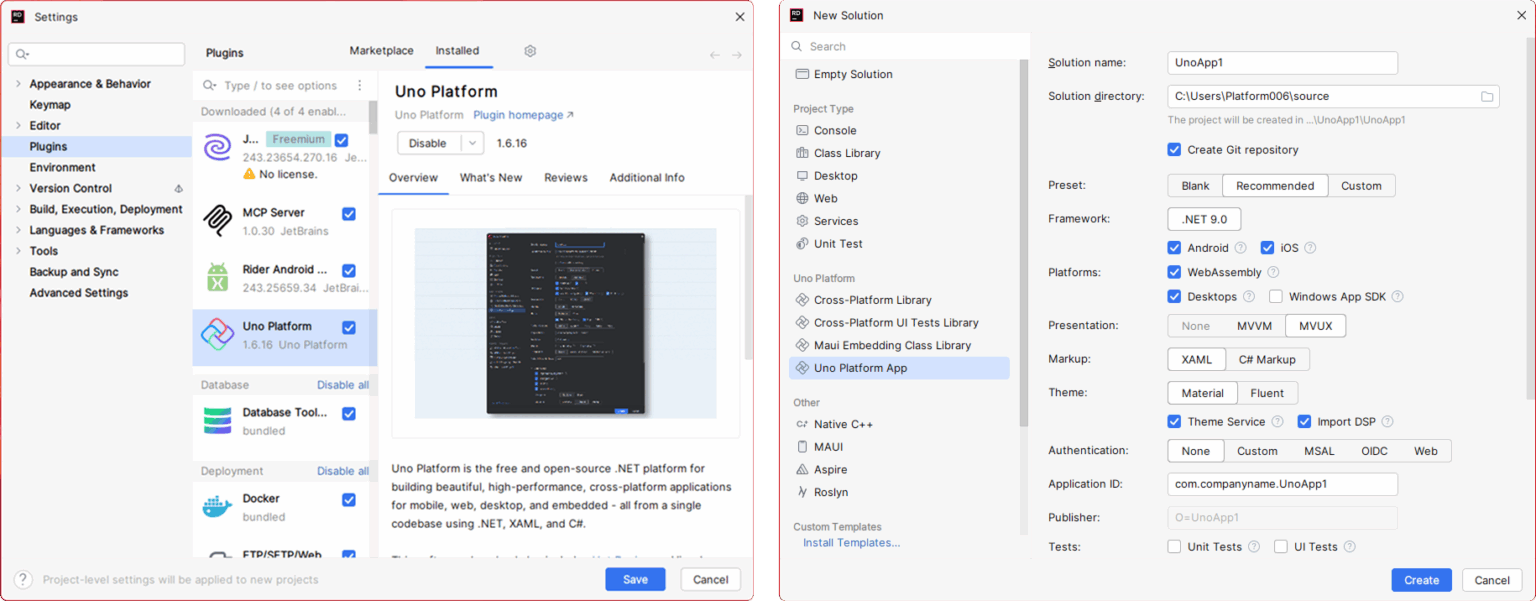Click the Docker whale plugin icon
Image resolution: width=1536 pixels, height=601 pixels.
point(217,507)
